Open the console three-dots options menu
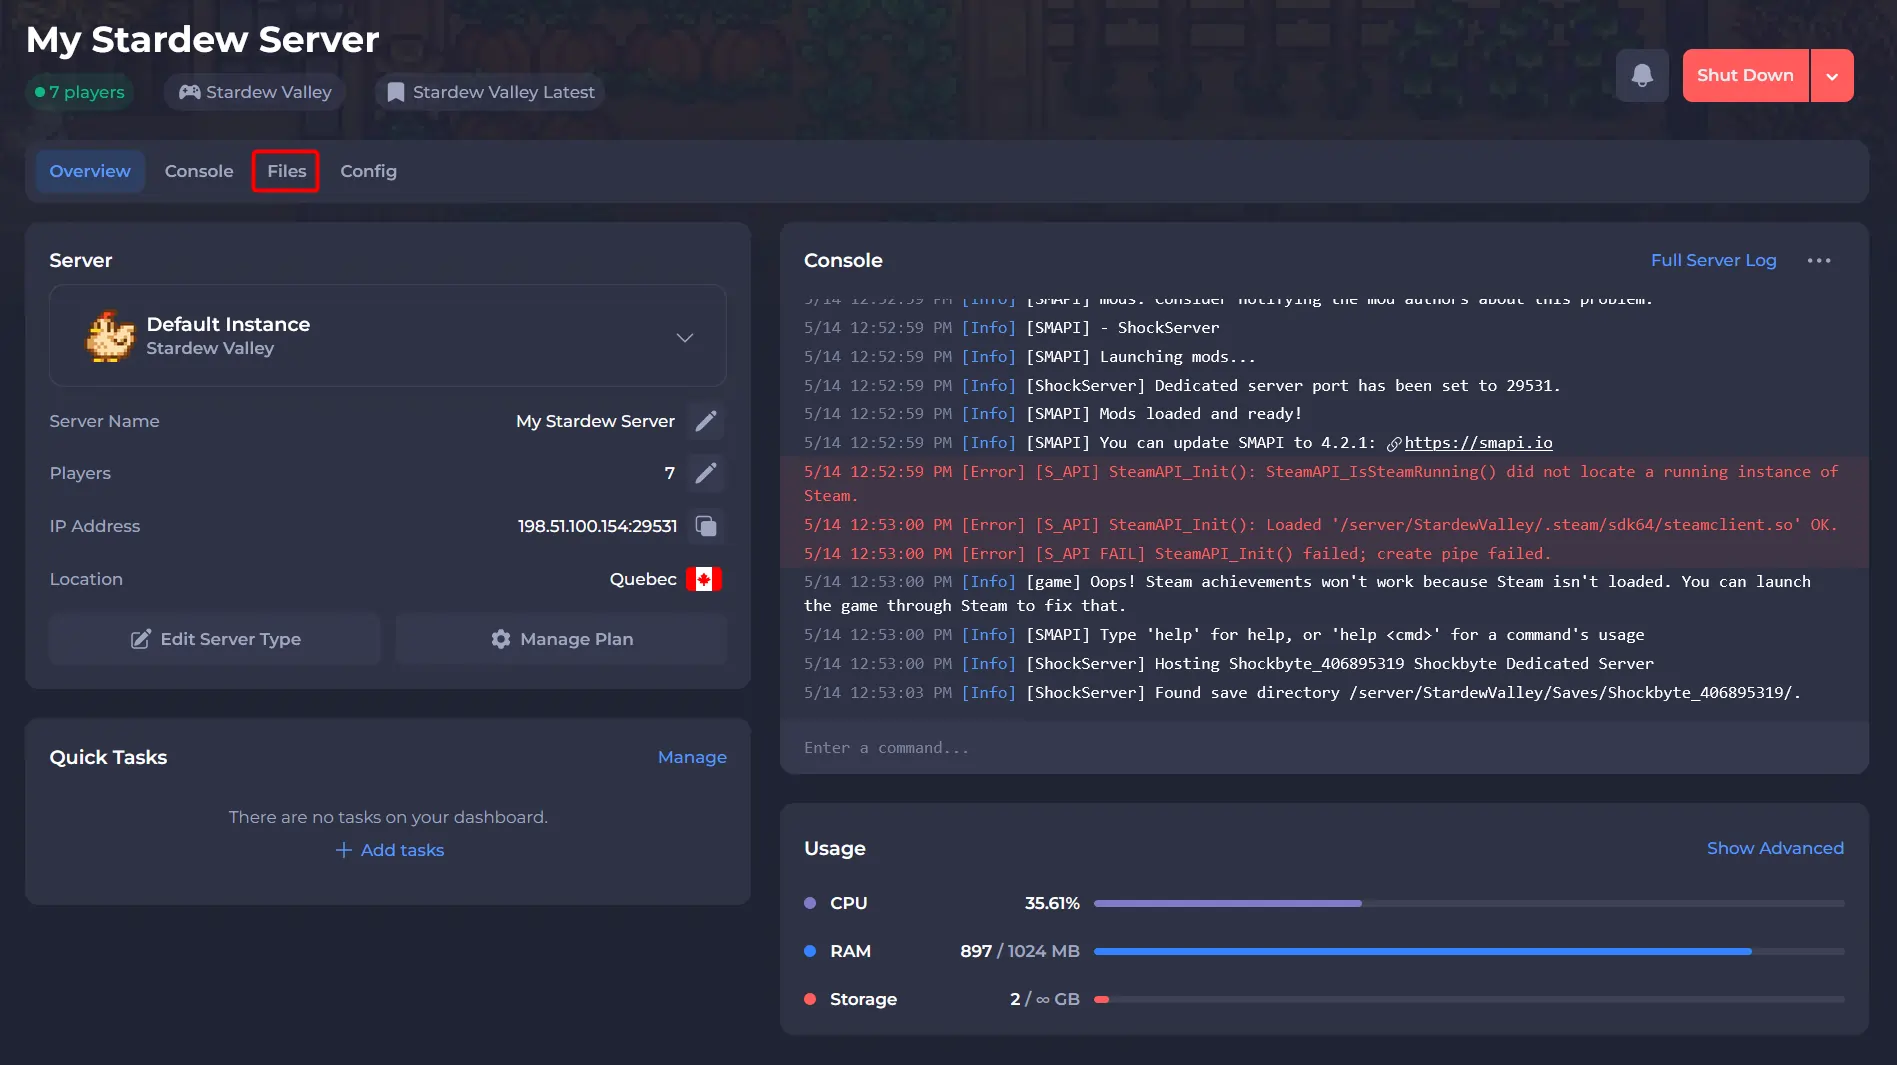Screen dimensions: 1897x1065 pos(1818,261)
